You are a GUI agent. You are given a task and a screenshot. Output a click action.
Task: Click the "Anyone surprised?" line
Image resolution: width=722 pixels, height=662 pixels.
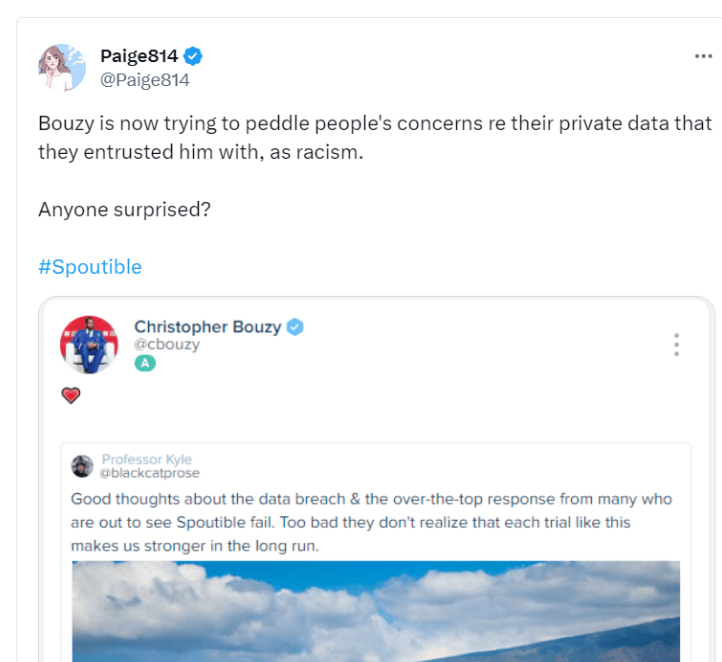[x=124, y=210]
